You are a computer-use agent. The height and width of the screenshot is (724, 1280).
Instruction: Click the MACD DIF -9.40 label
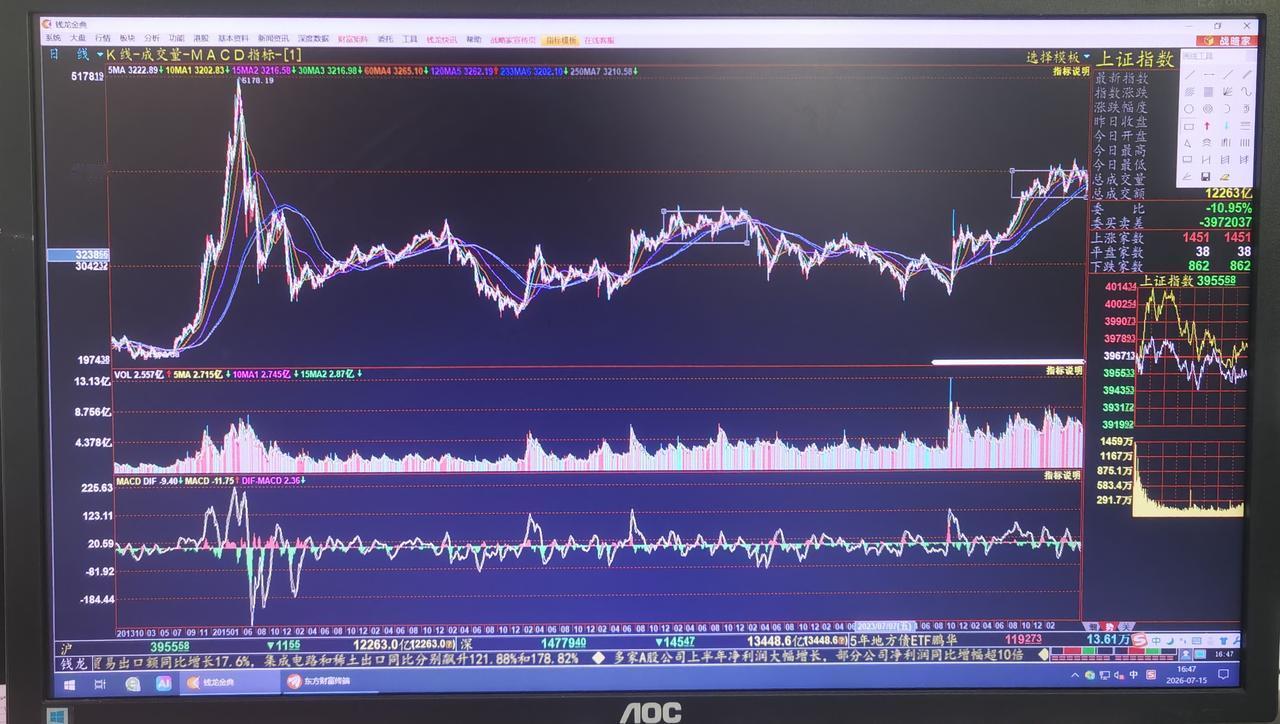pos(148,481)
